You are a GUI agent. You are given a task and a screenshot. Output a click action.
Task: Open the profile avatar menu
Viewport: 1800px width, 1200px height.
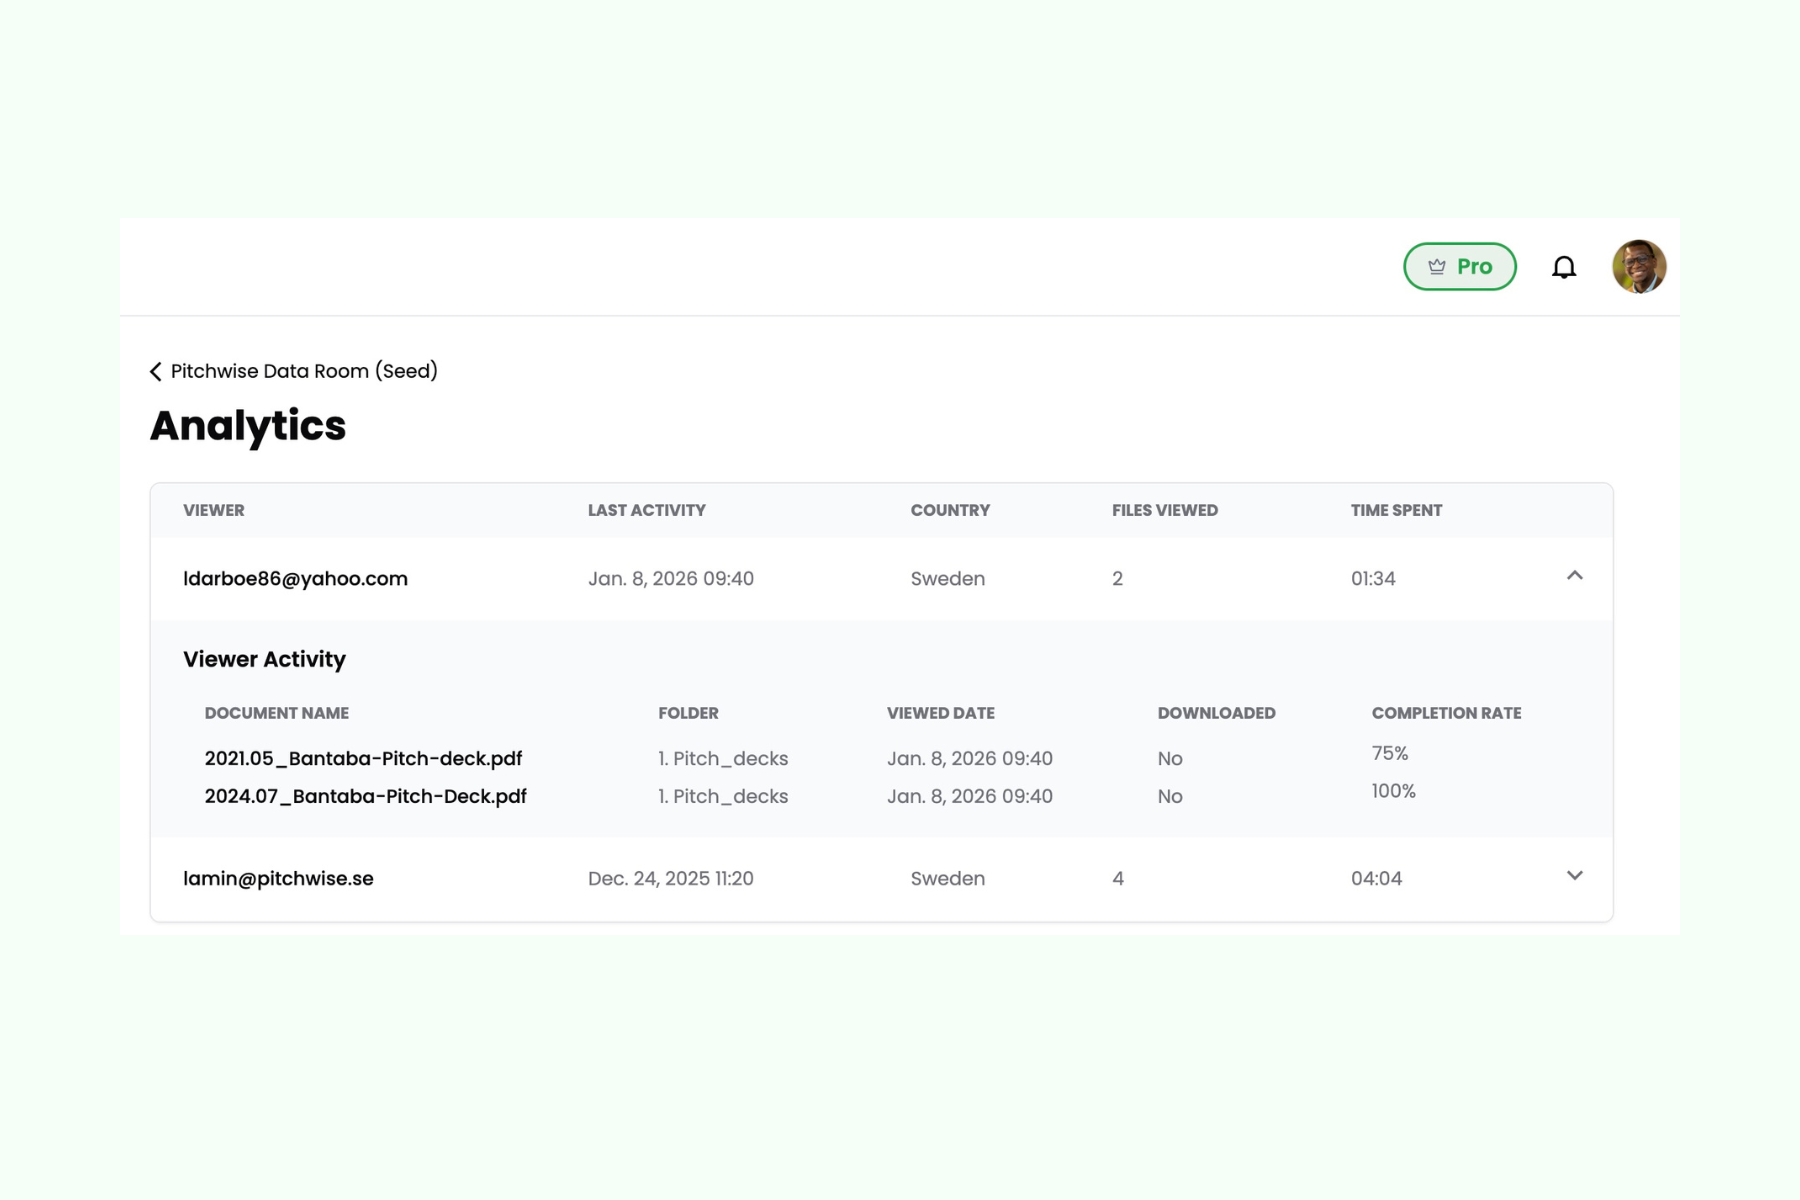coord(1639,265)
